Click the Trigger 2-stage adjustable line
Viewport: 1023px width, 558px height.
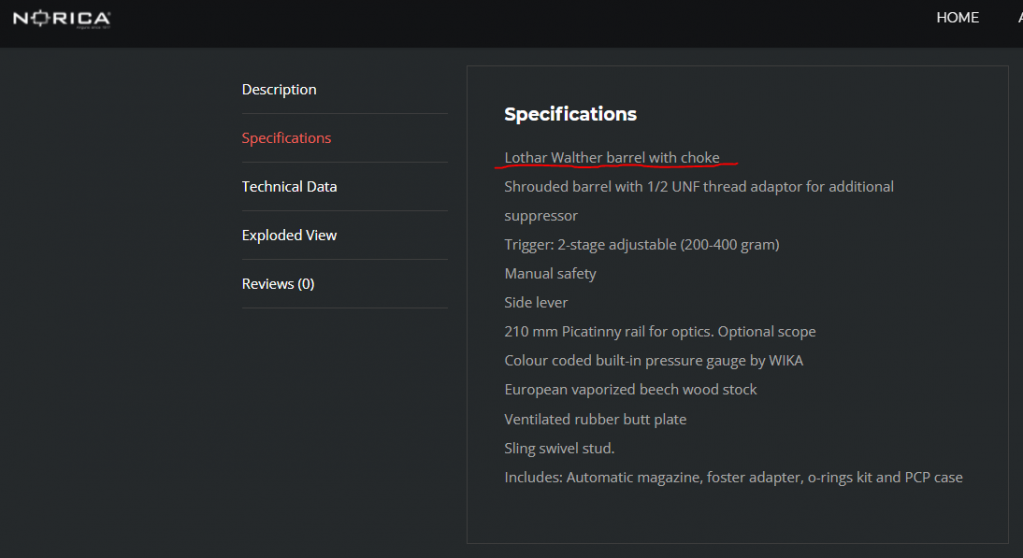pos(642,245)
